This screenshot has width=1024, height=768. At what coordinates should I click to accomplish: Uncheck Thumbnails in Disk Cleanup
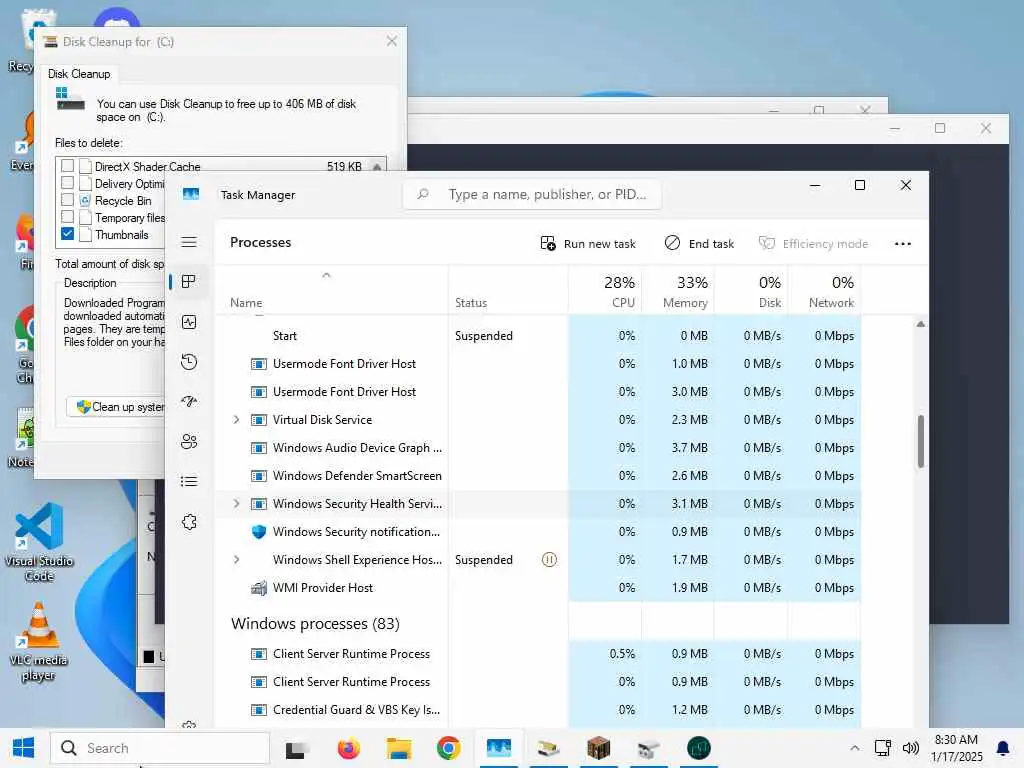(67, 234)
